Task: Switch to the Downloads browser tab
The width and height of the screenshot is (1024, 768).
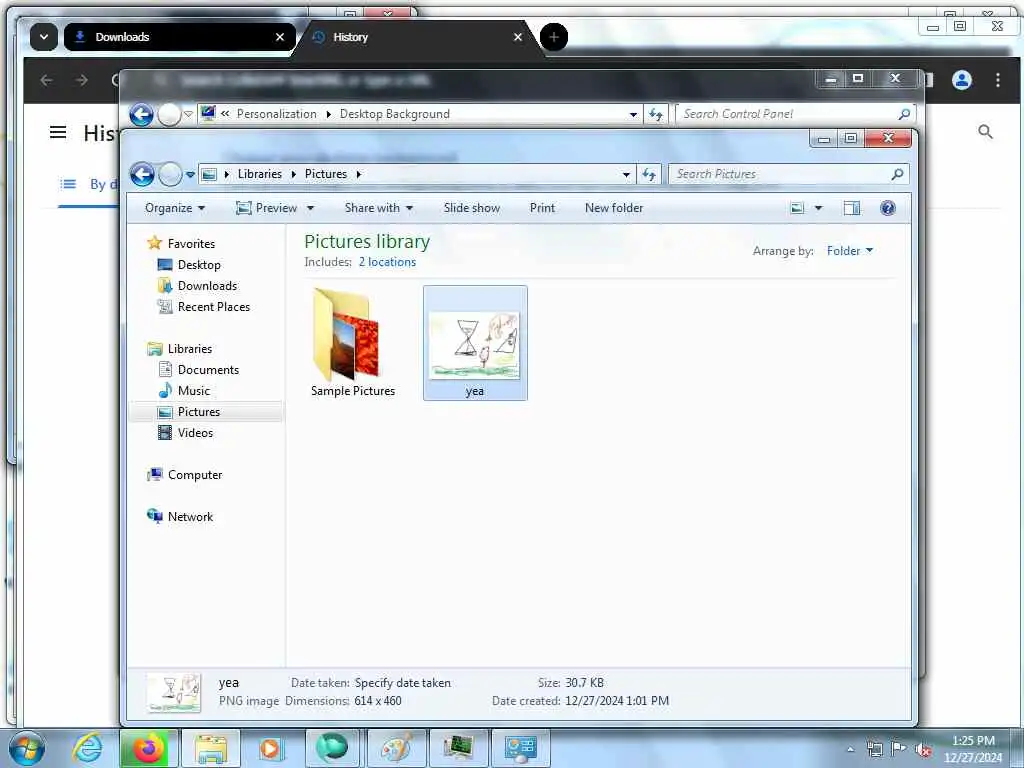Action: tap(180, 37)
